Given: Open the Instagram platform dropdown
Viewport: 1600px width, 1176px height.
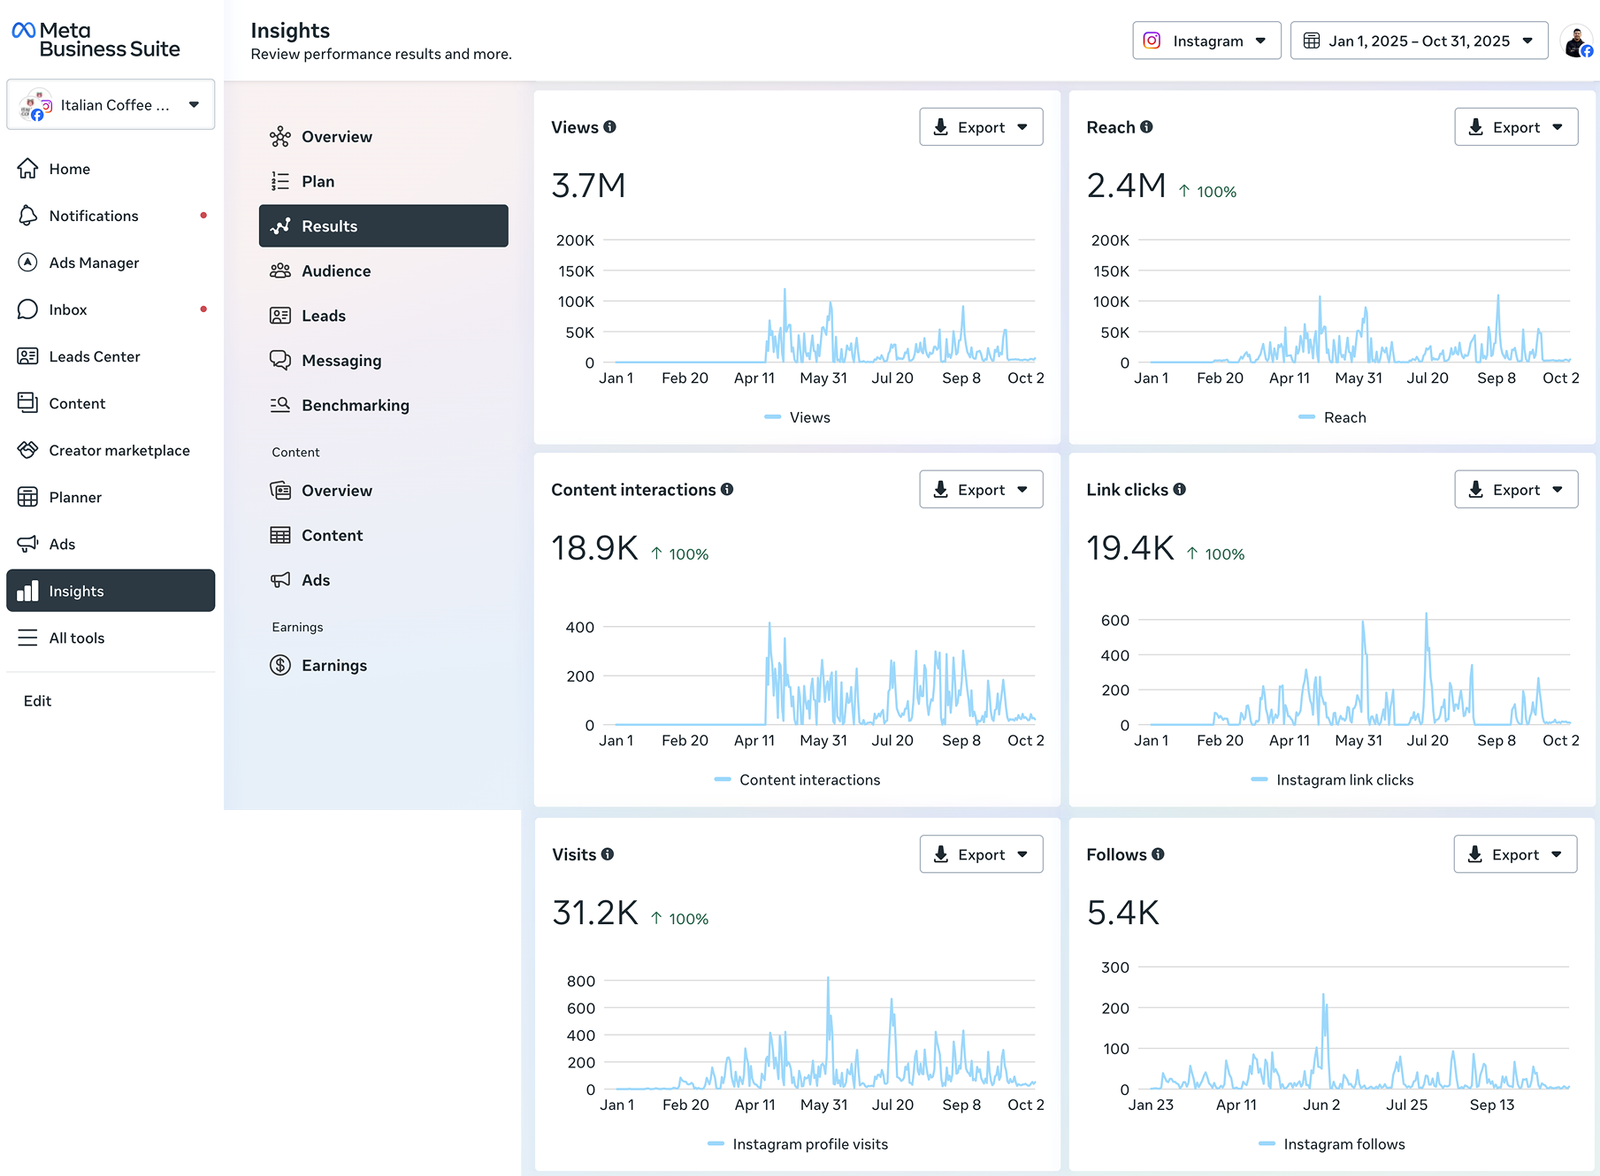Looking at the screenshot, I should 1206,41.
